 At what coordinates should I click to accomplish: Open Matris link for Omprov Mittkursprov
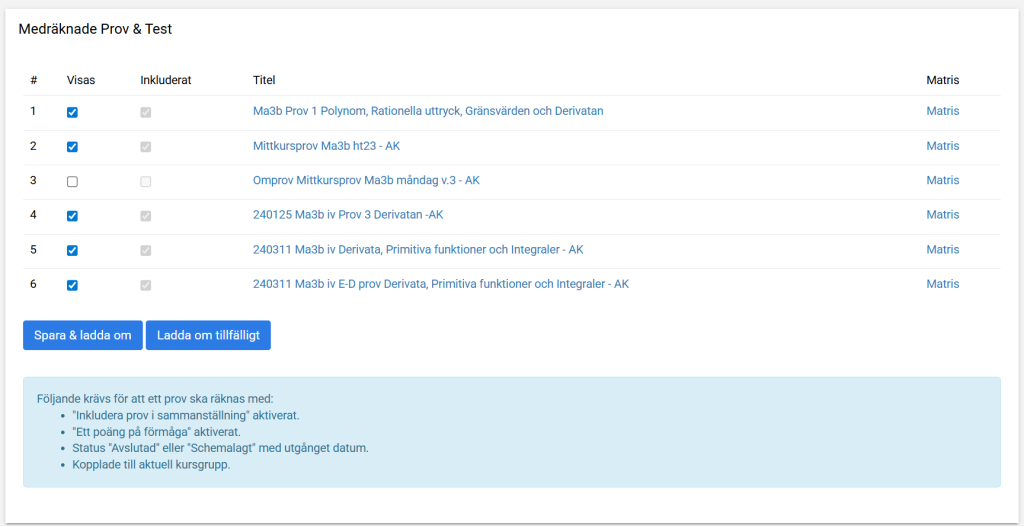coord(942,180)
